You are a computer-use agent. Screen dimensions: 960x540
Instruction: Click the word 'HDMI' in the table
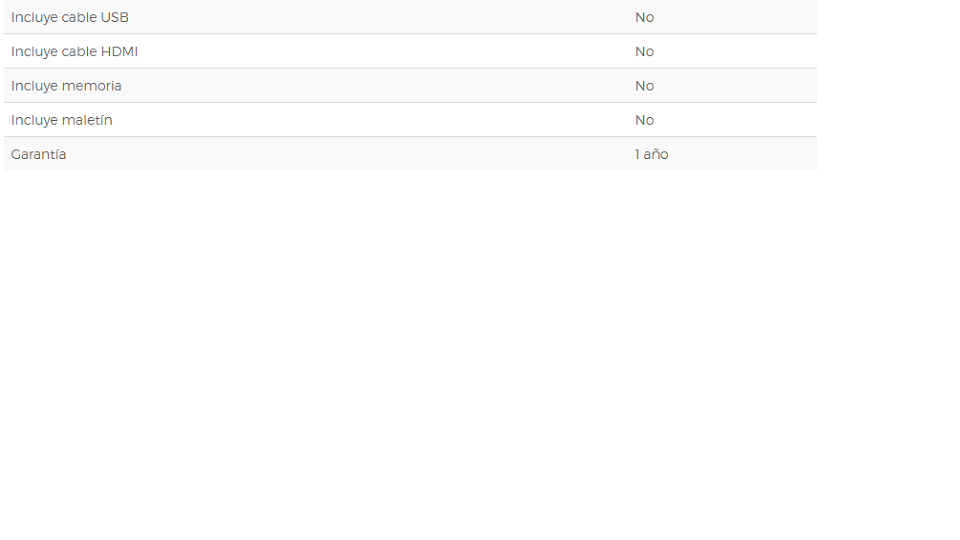click(119, 51)
